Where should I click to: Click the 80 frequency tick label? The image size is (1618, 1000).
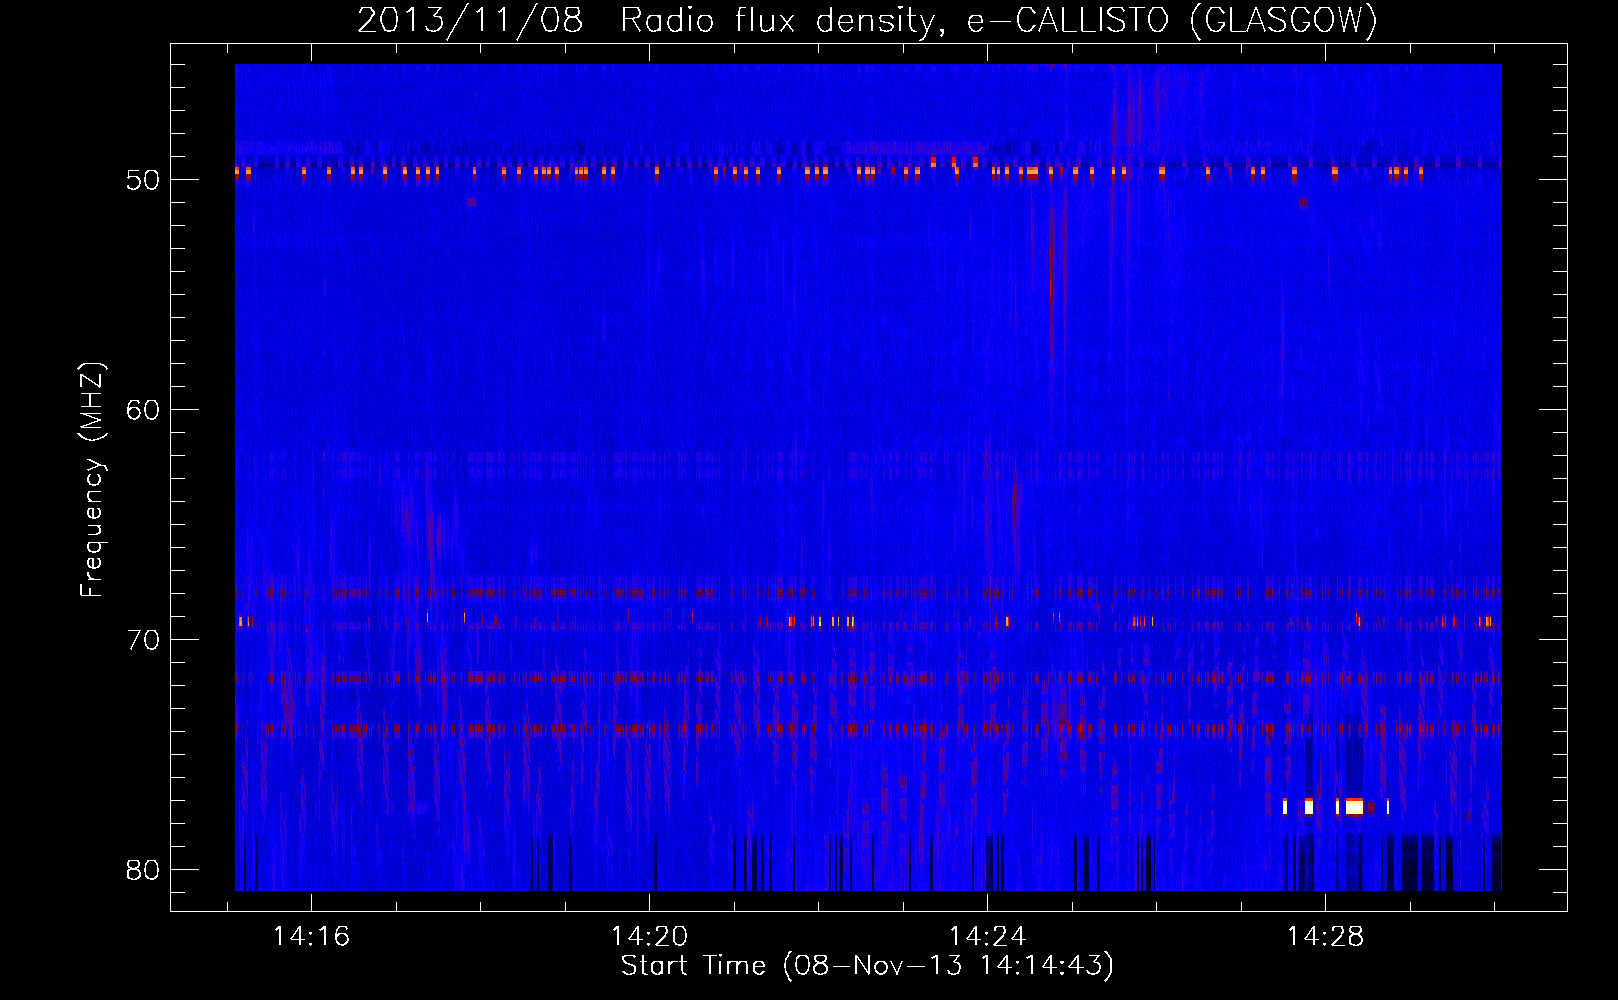143,870
